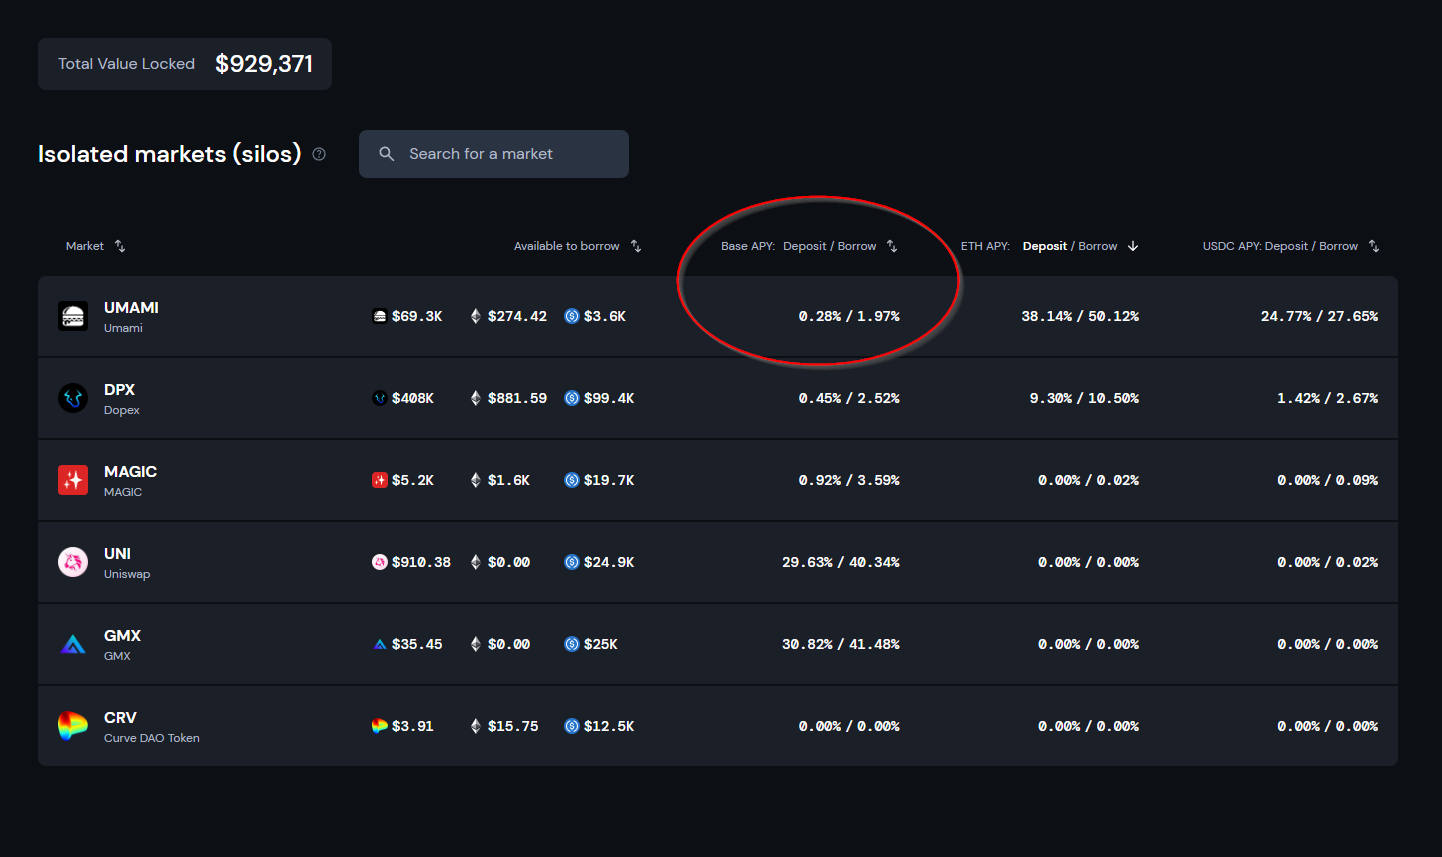Open the MAGIC market name
The height and width of the screenshot is (857, 1442).
pyautogui.click(x=130, y=472)
